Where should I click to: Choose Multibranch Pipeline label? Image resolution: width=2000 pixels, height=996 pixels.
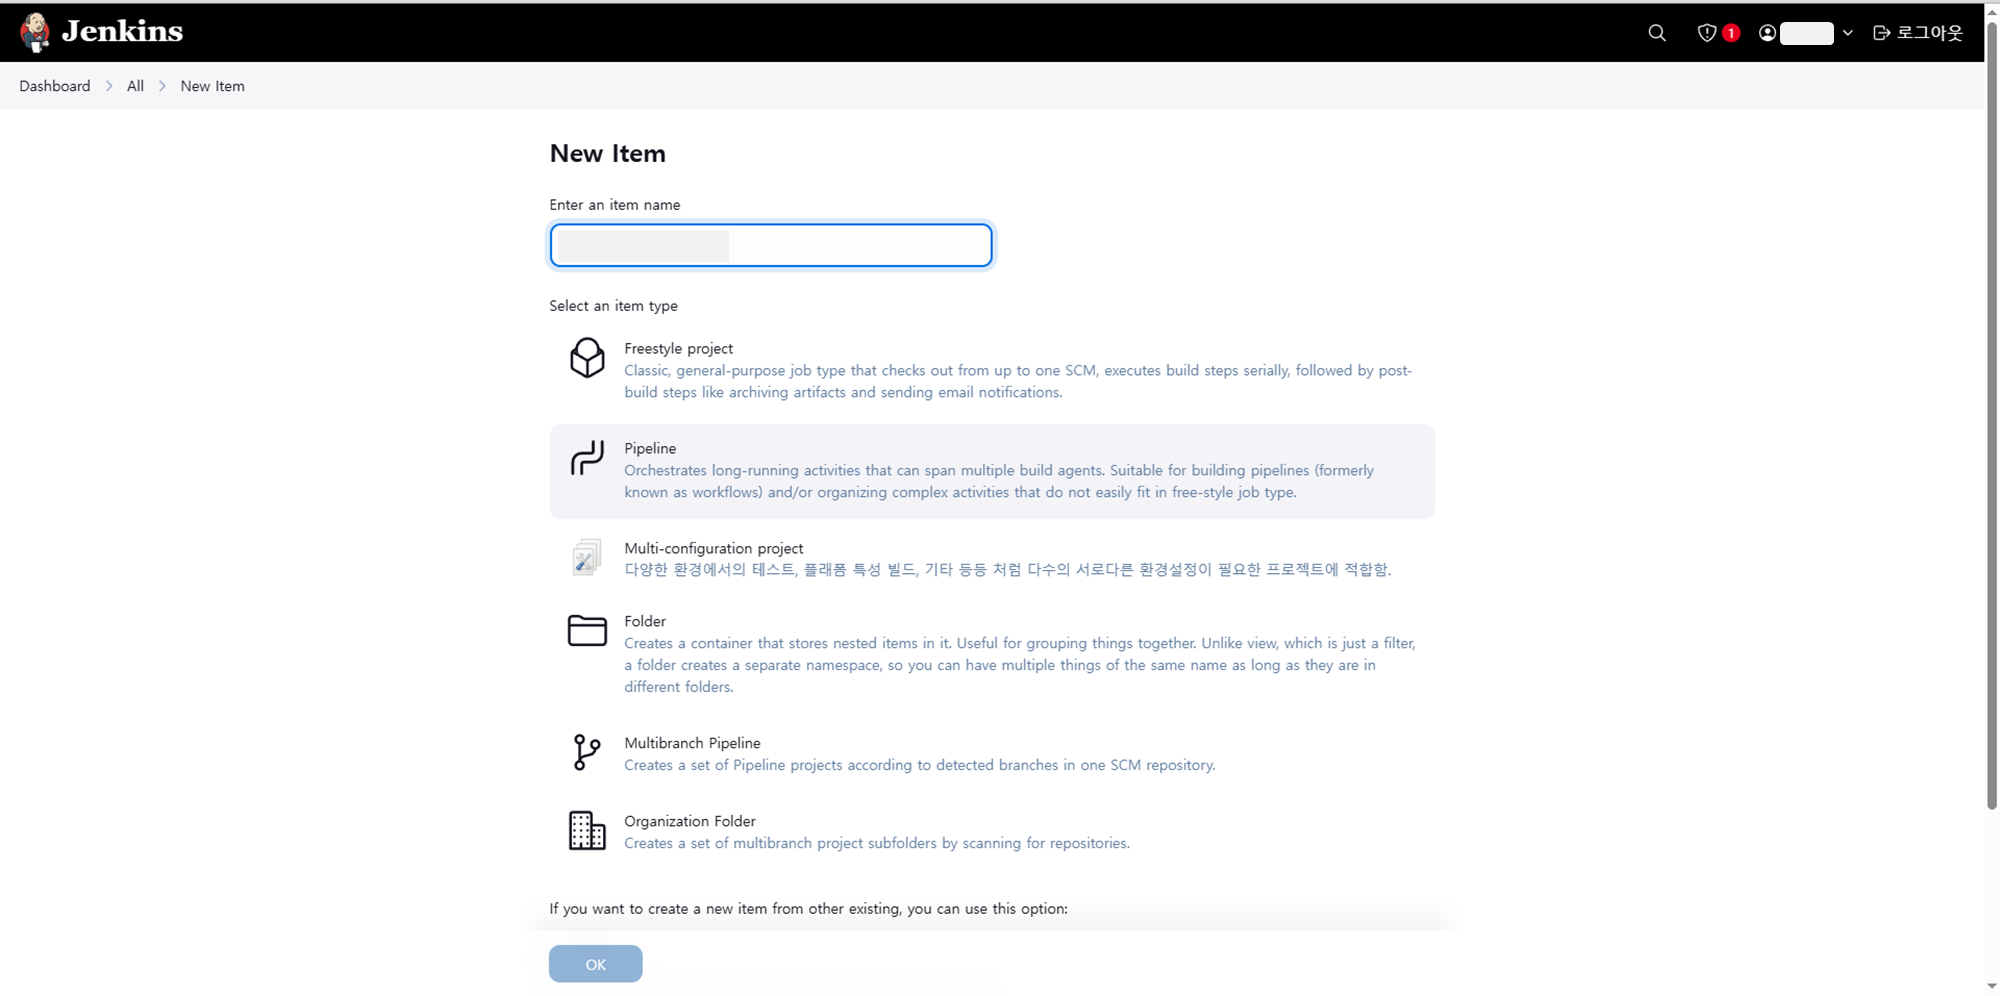692,743
